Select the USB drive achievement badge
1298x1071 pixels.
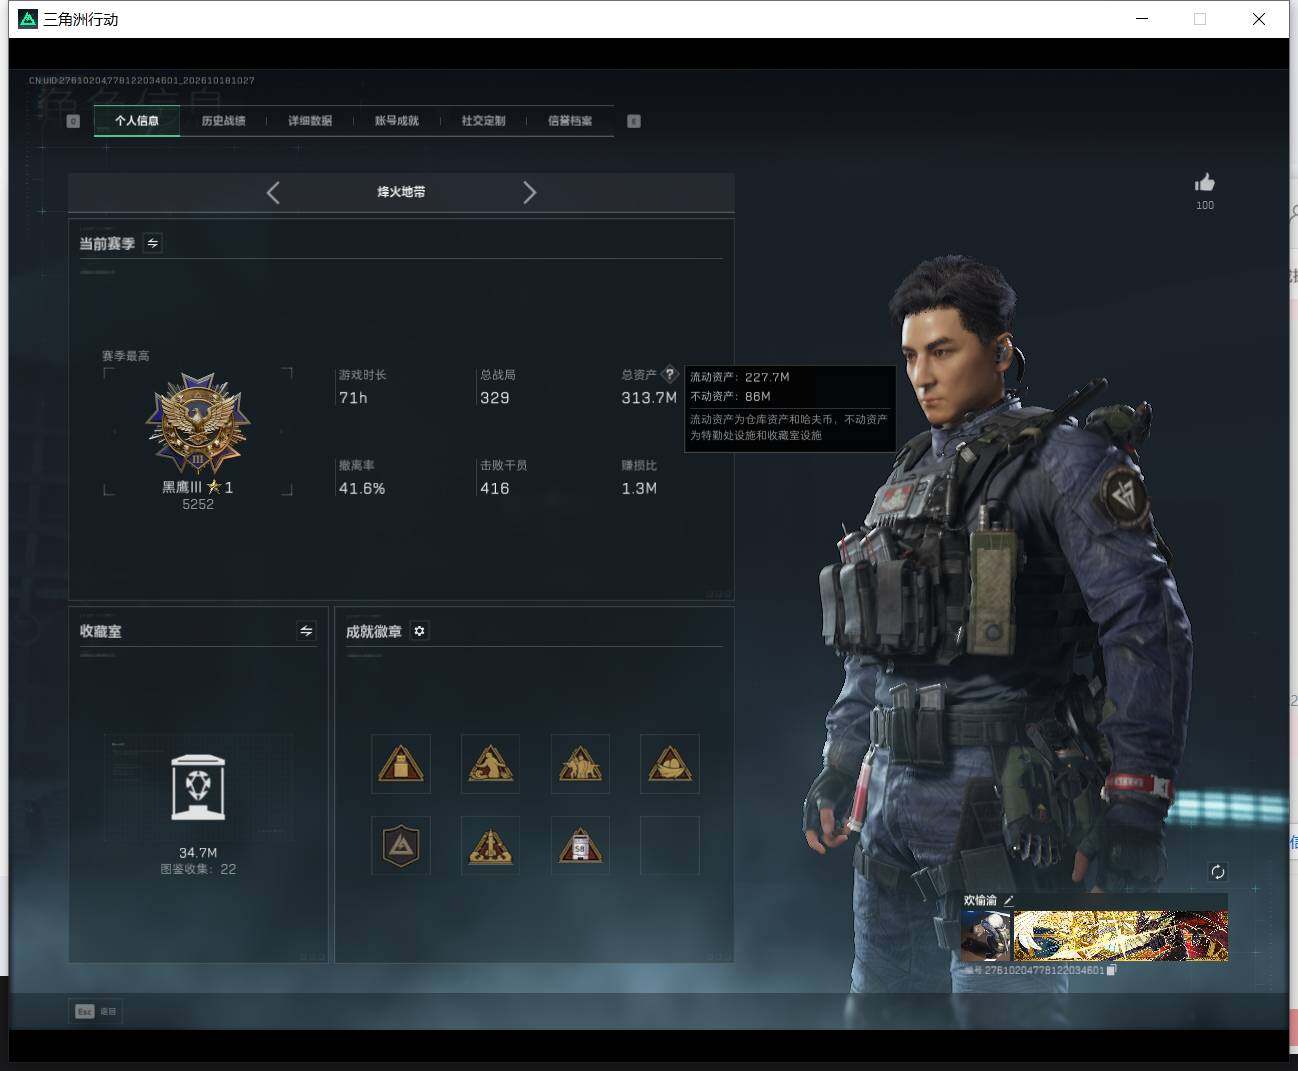(401, 764)
